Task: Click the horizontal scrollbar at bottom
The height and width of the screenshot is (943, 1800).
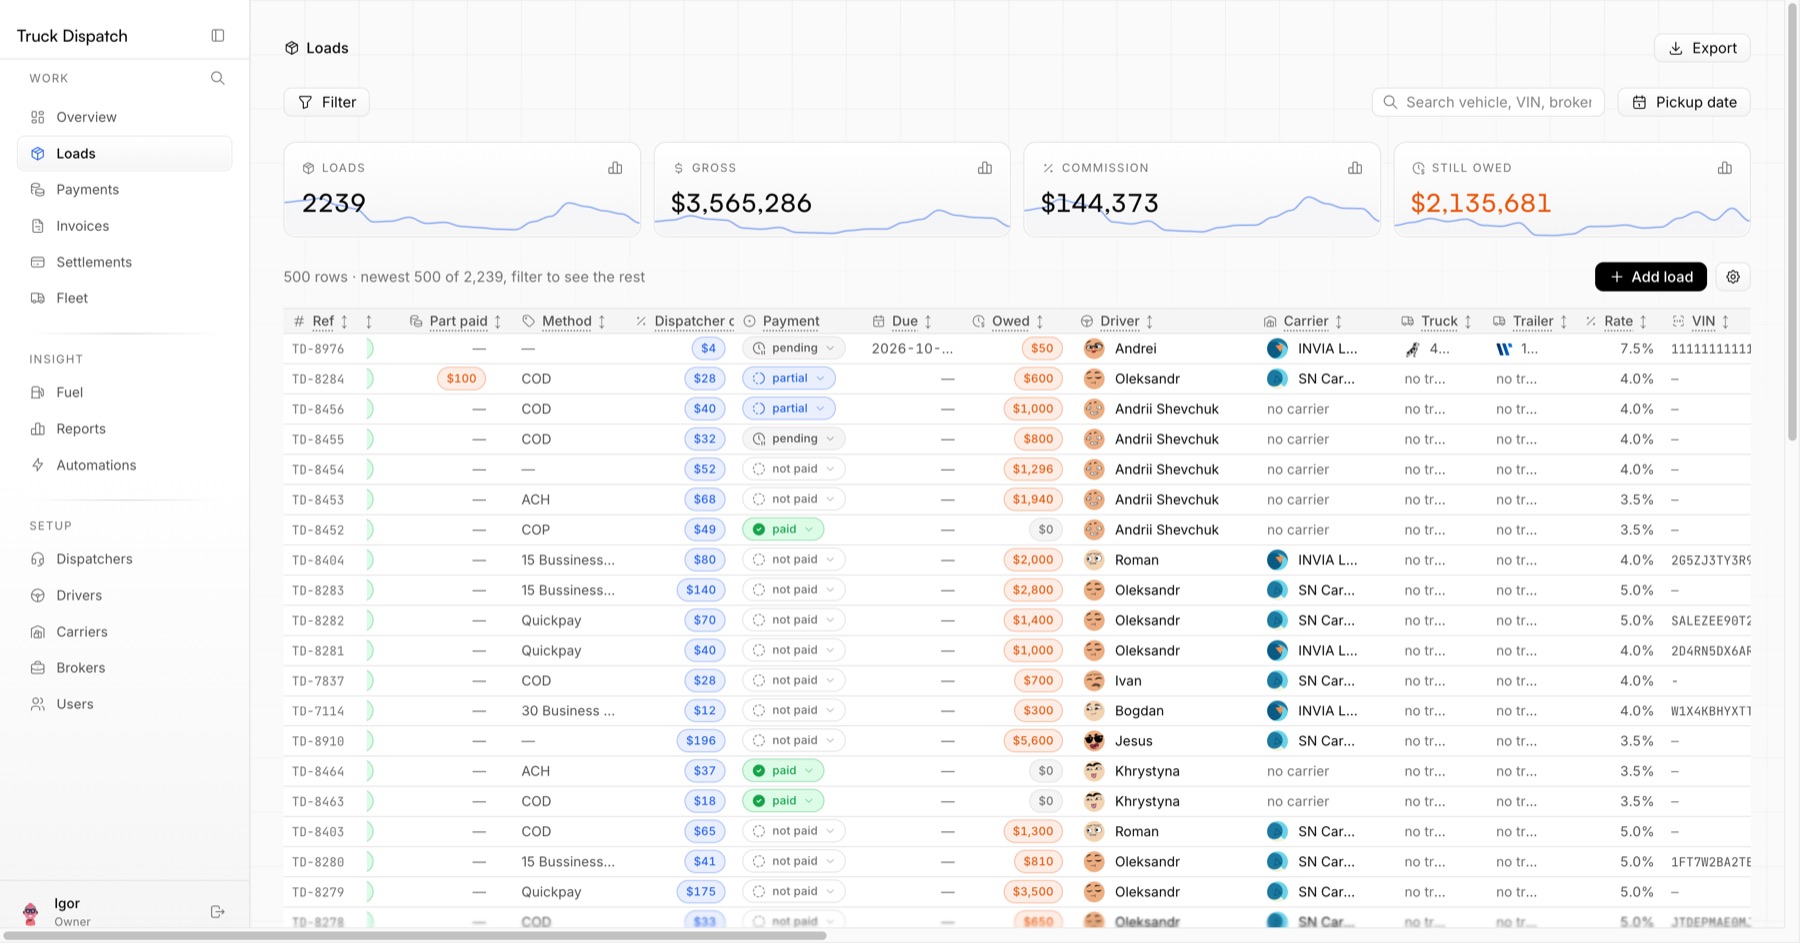Action: (415, 936)
